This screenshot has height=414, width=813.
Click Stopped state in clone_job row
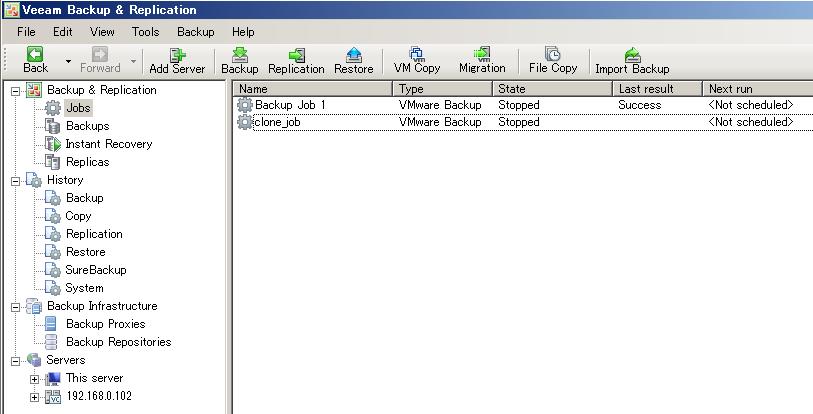pos(518,122)
